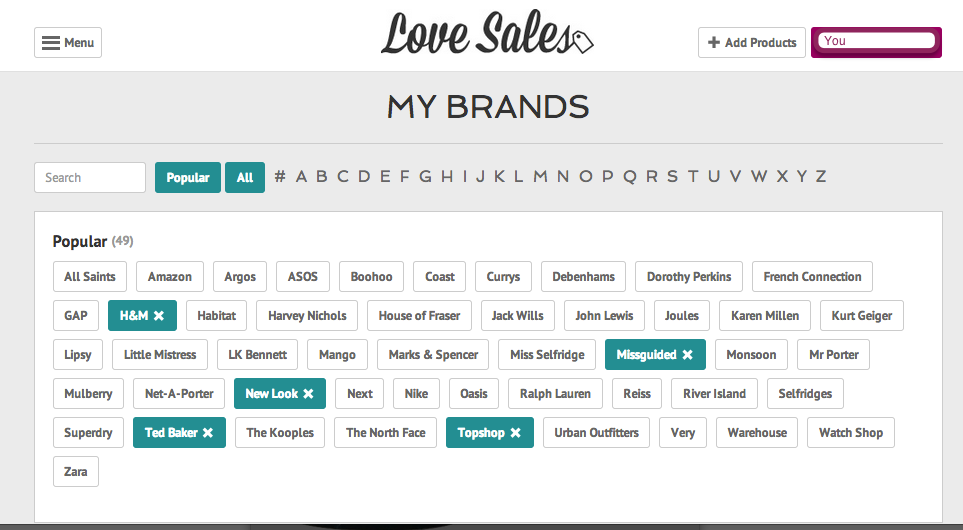Remove Ted Baker via its X icon

click(x=208, y=433)
